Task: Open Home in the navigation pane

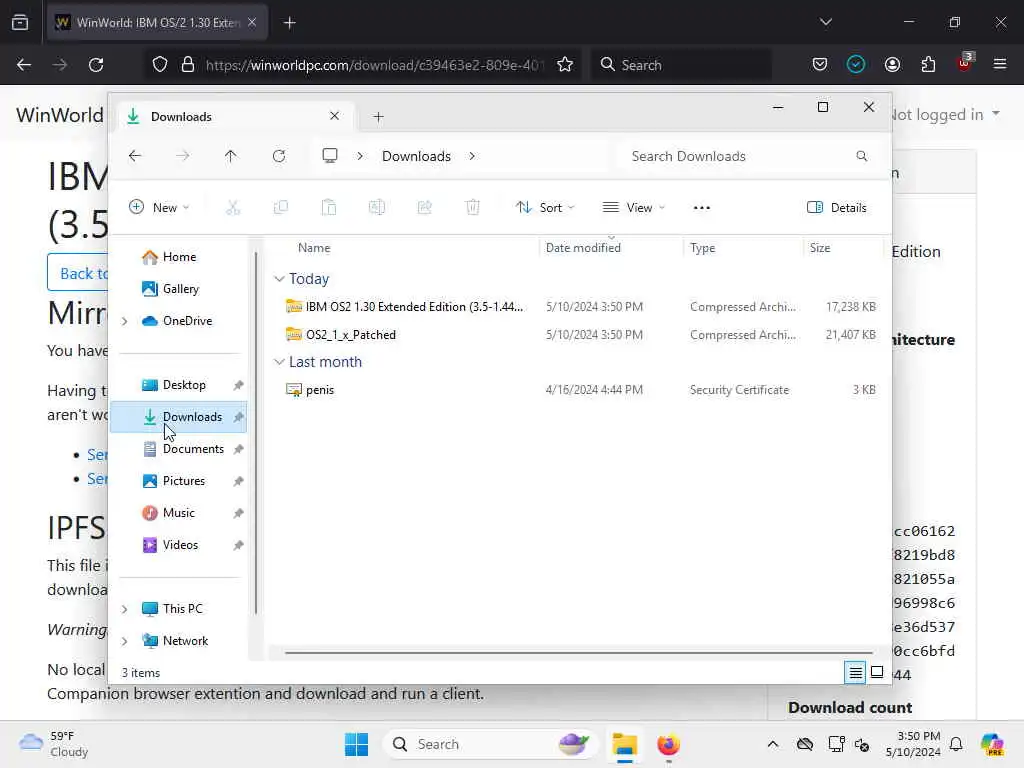Action: click(179, 257)
